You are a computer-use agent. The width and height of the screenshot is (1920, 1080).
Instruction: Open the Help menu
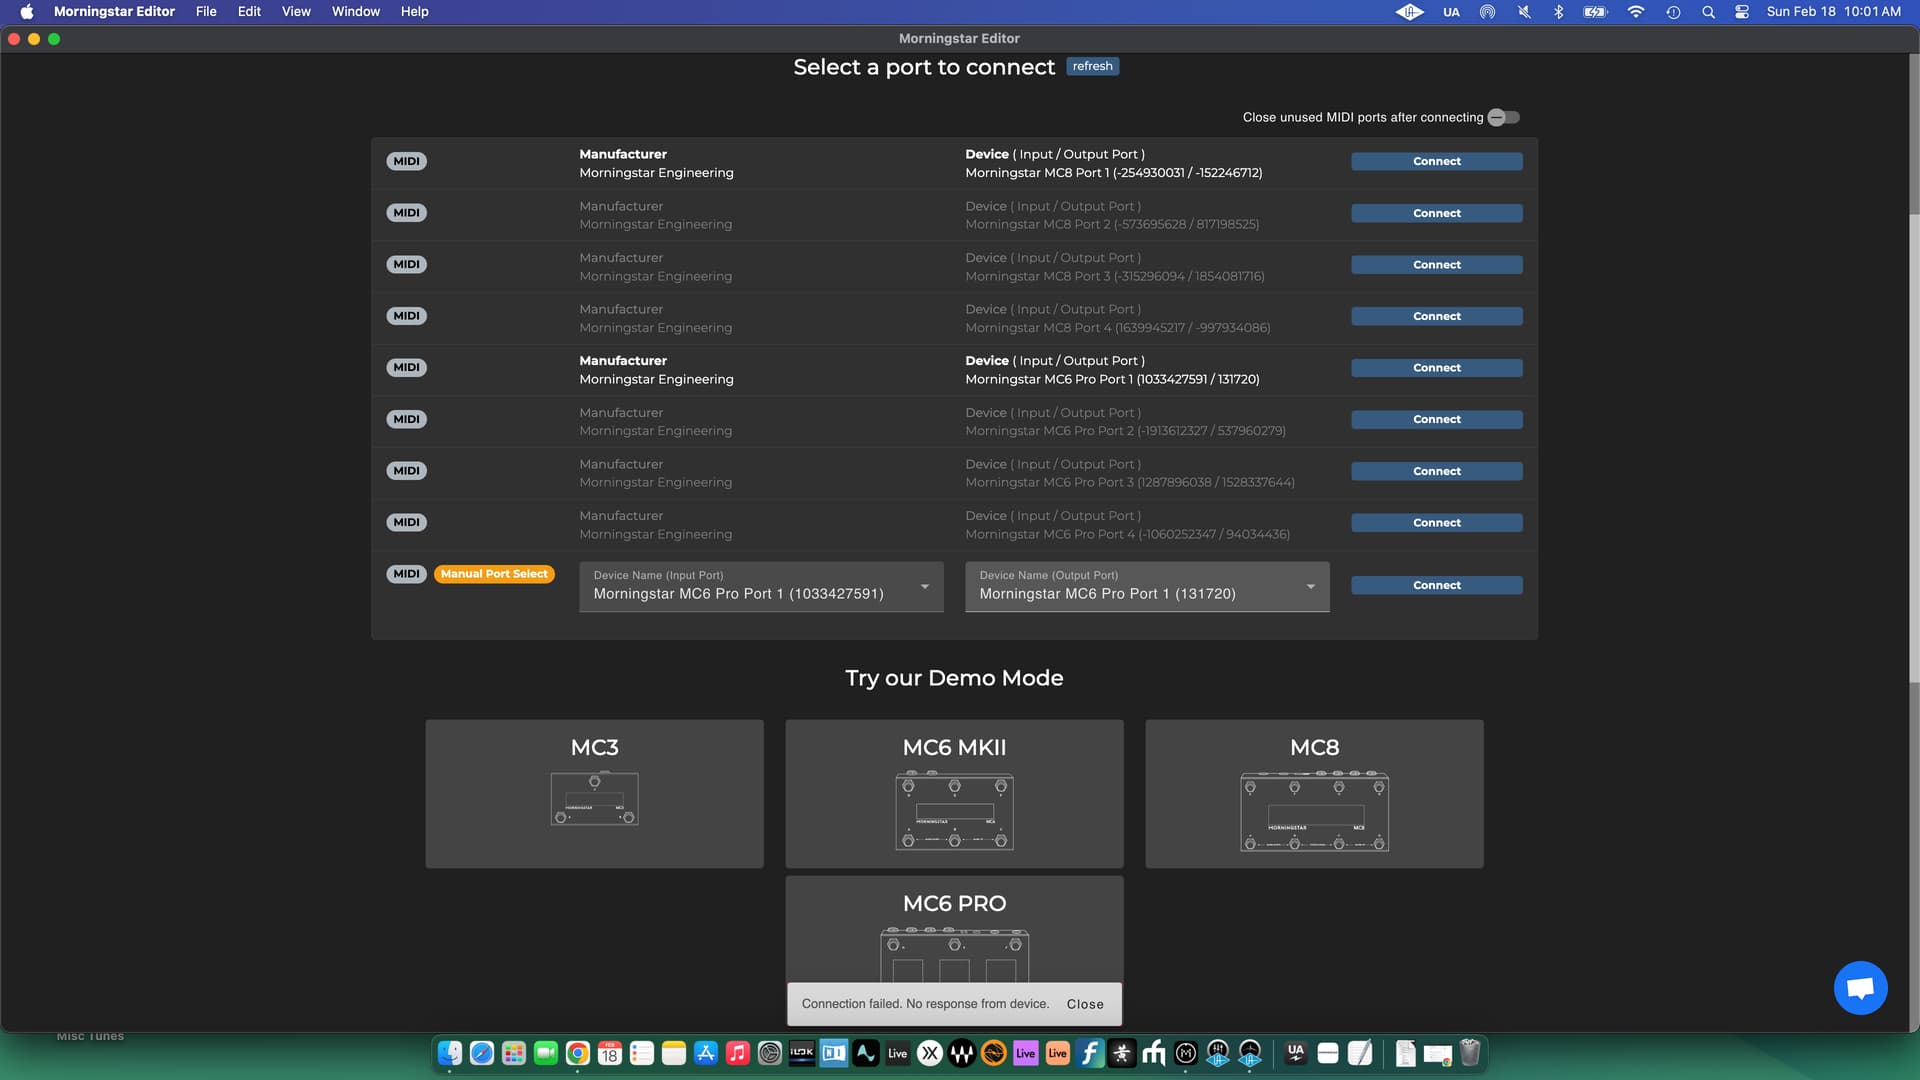tap(414, 12)
